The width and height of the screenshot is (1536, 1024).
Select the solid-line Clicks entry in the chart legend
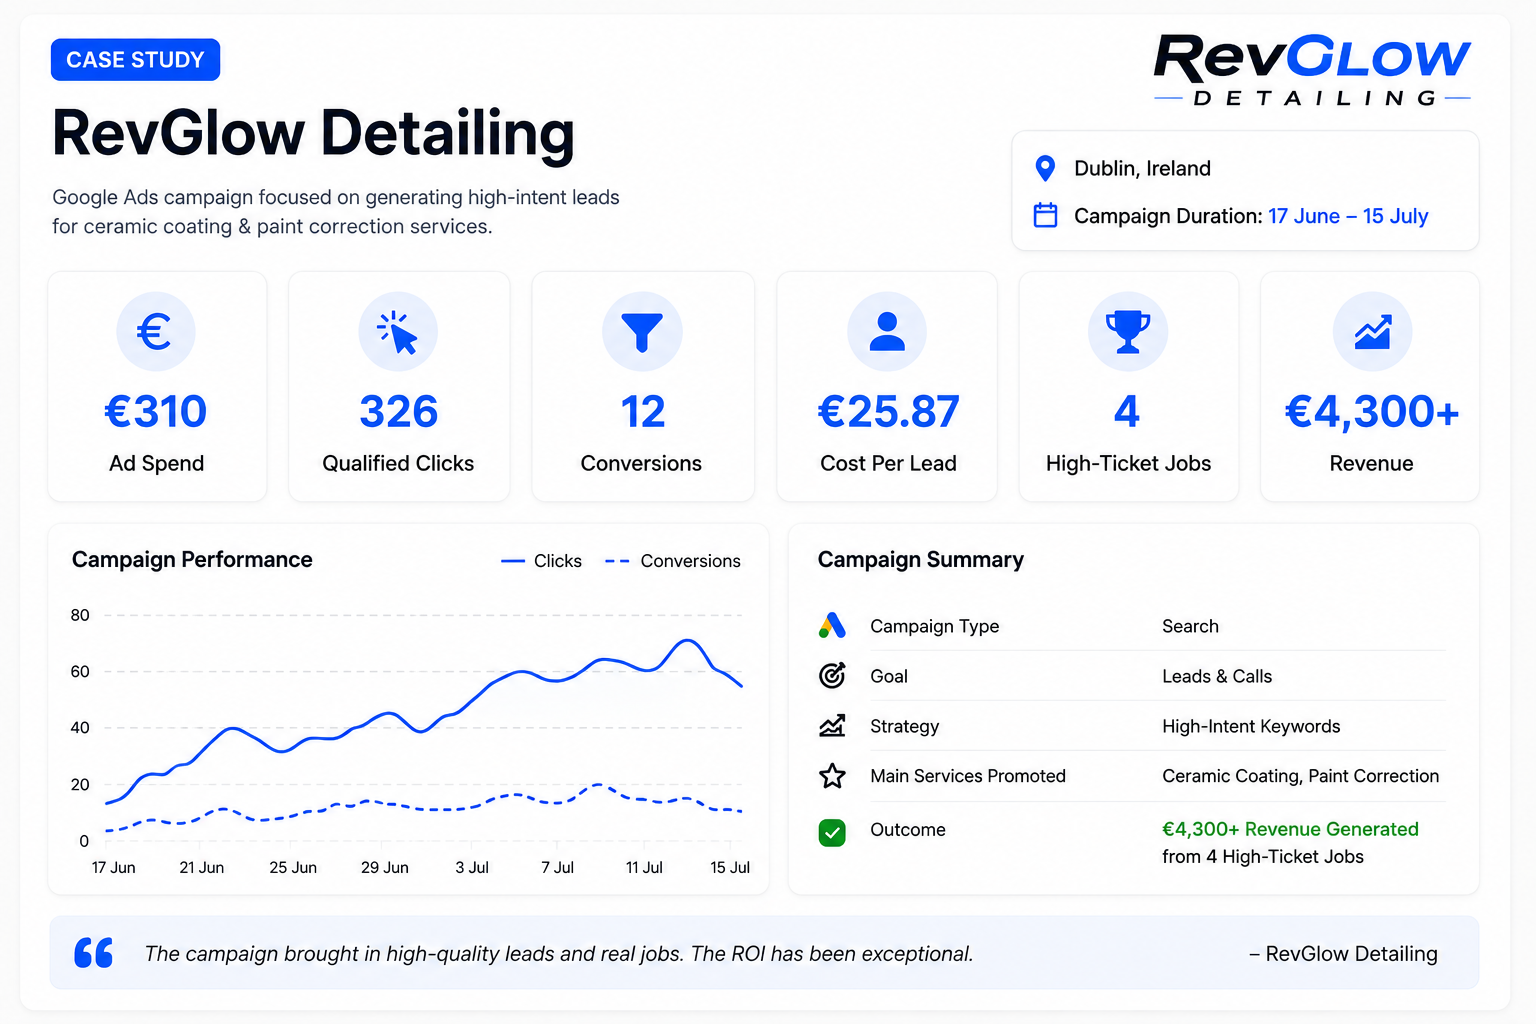pos(541,561)
